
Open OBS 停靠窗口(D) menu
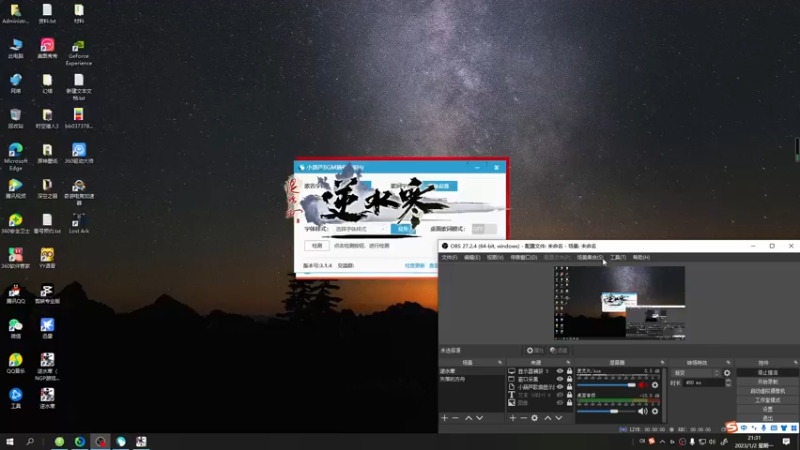pyautogui.click(x=523, y=258)
